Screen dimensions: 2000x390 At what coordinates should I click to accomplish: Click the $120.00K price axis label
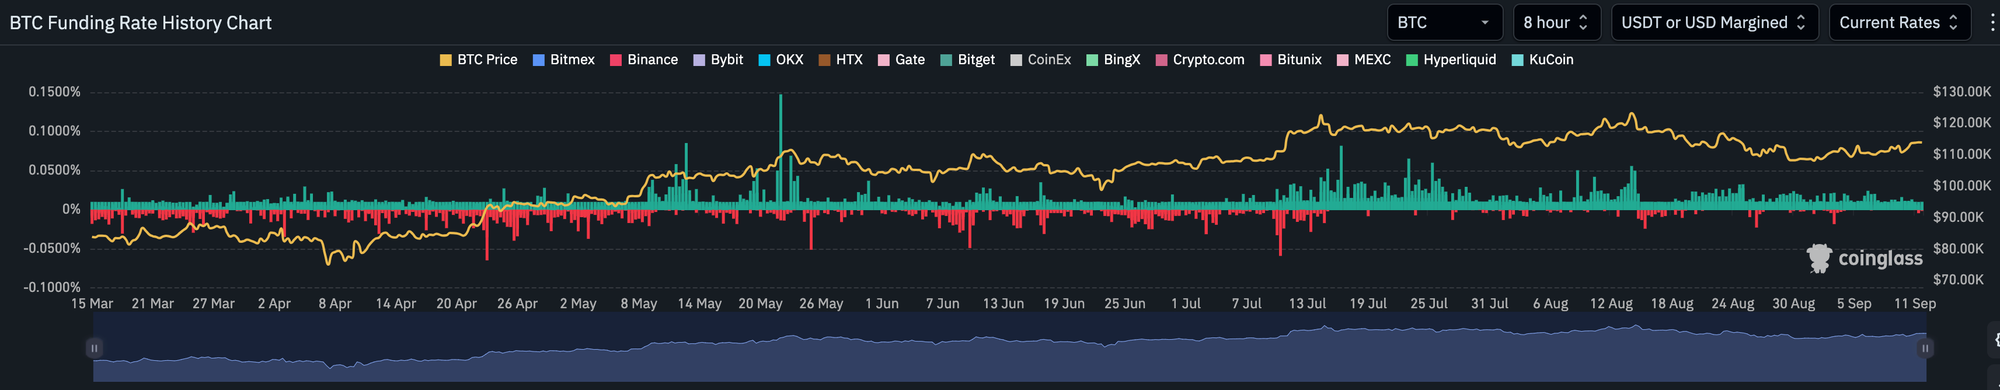(1962, 123)
